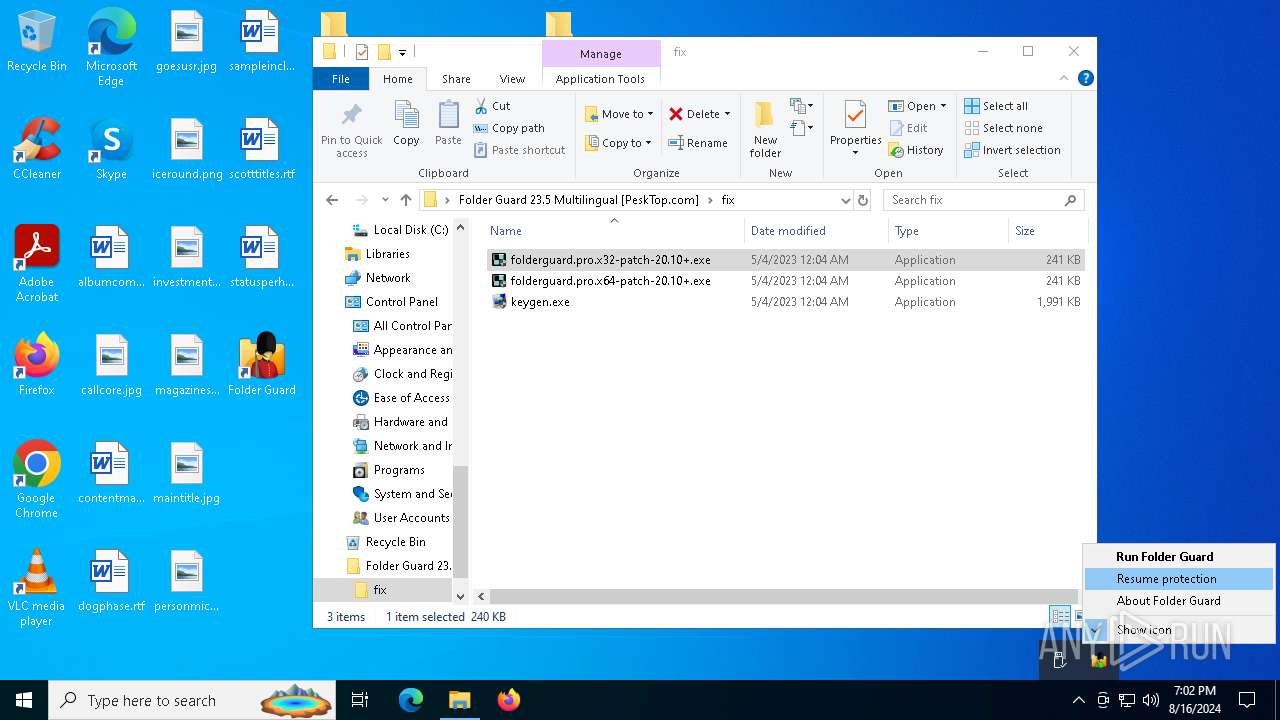Viewport: 1280px width, 720px height.
Task: Select Recycle Bin in navigation tree
Action: tap(385, 542)
